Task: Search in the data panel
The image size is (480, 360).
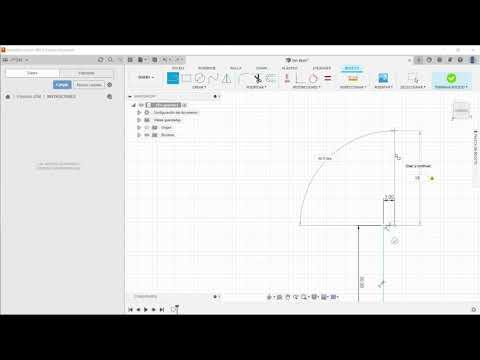Action: 110,60
